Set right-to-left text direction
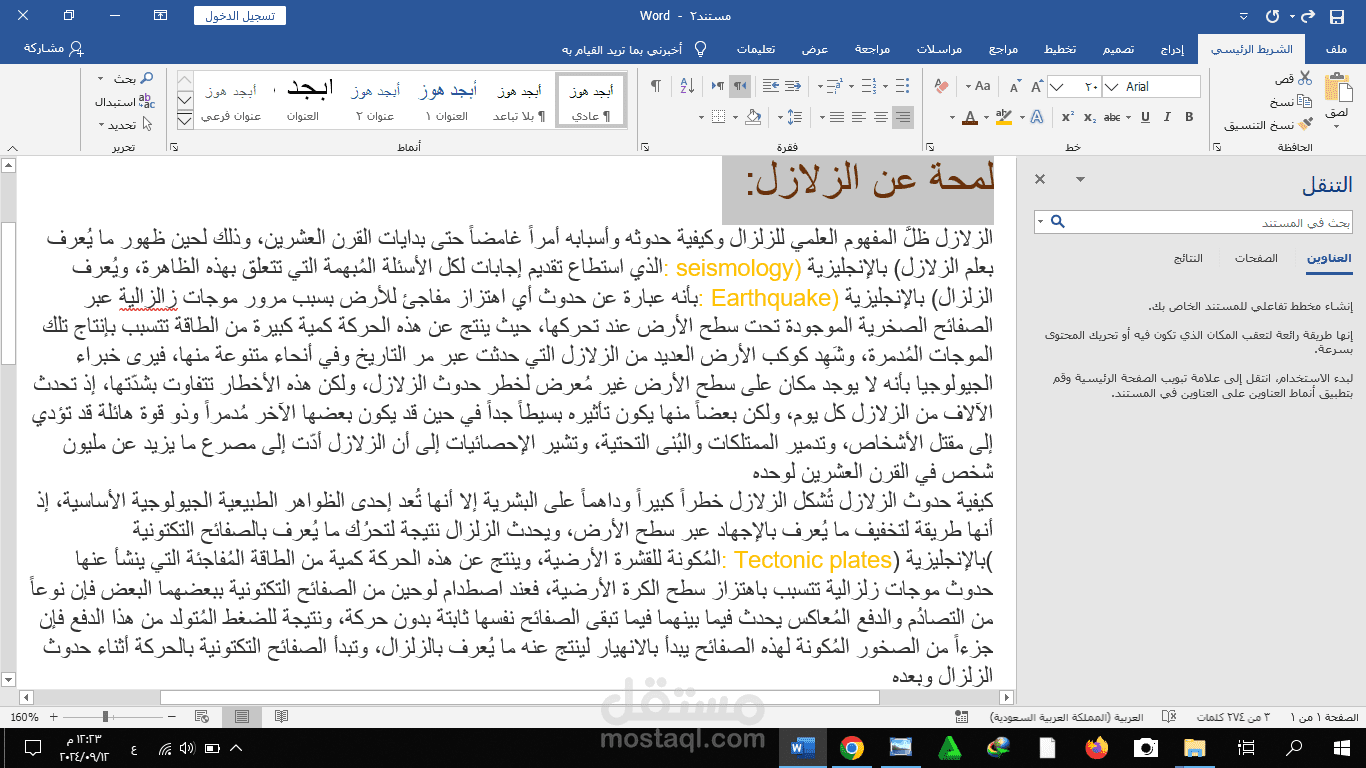 click(x=740, y=86)
